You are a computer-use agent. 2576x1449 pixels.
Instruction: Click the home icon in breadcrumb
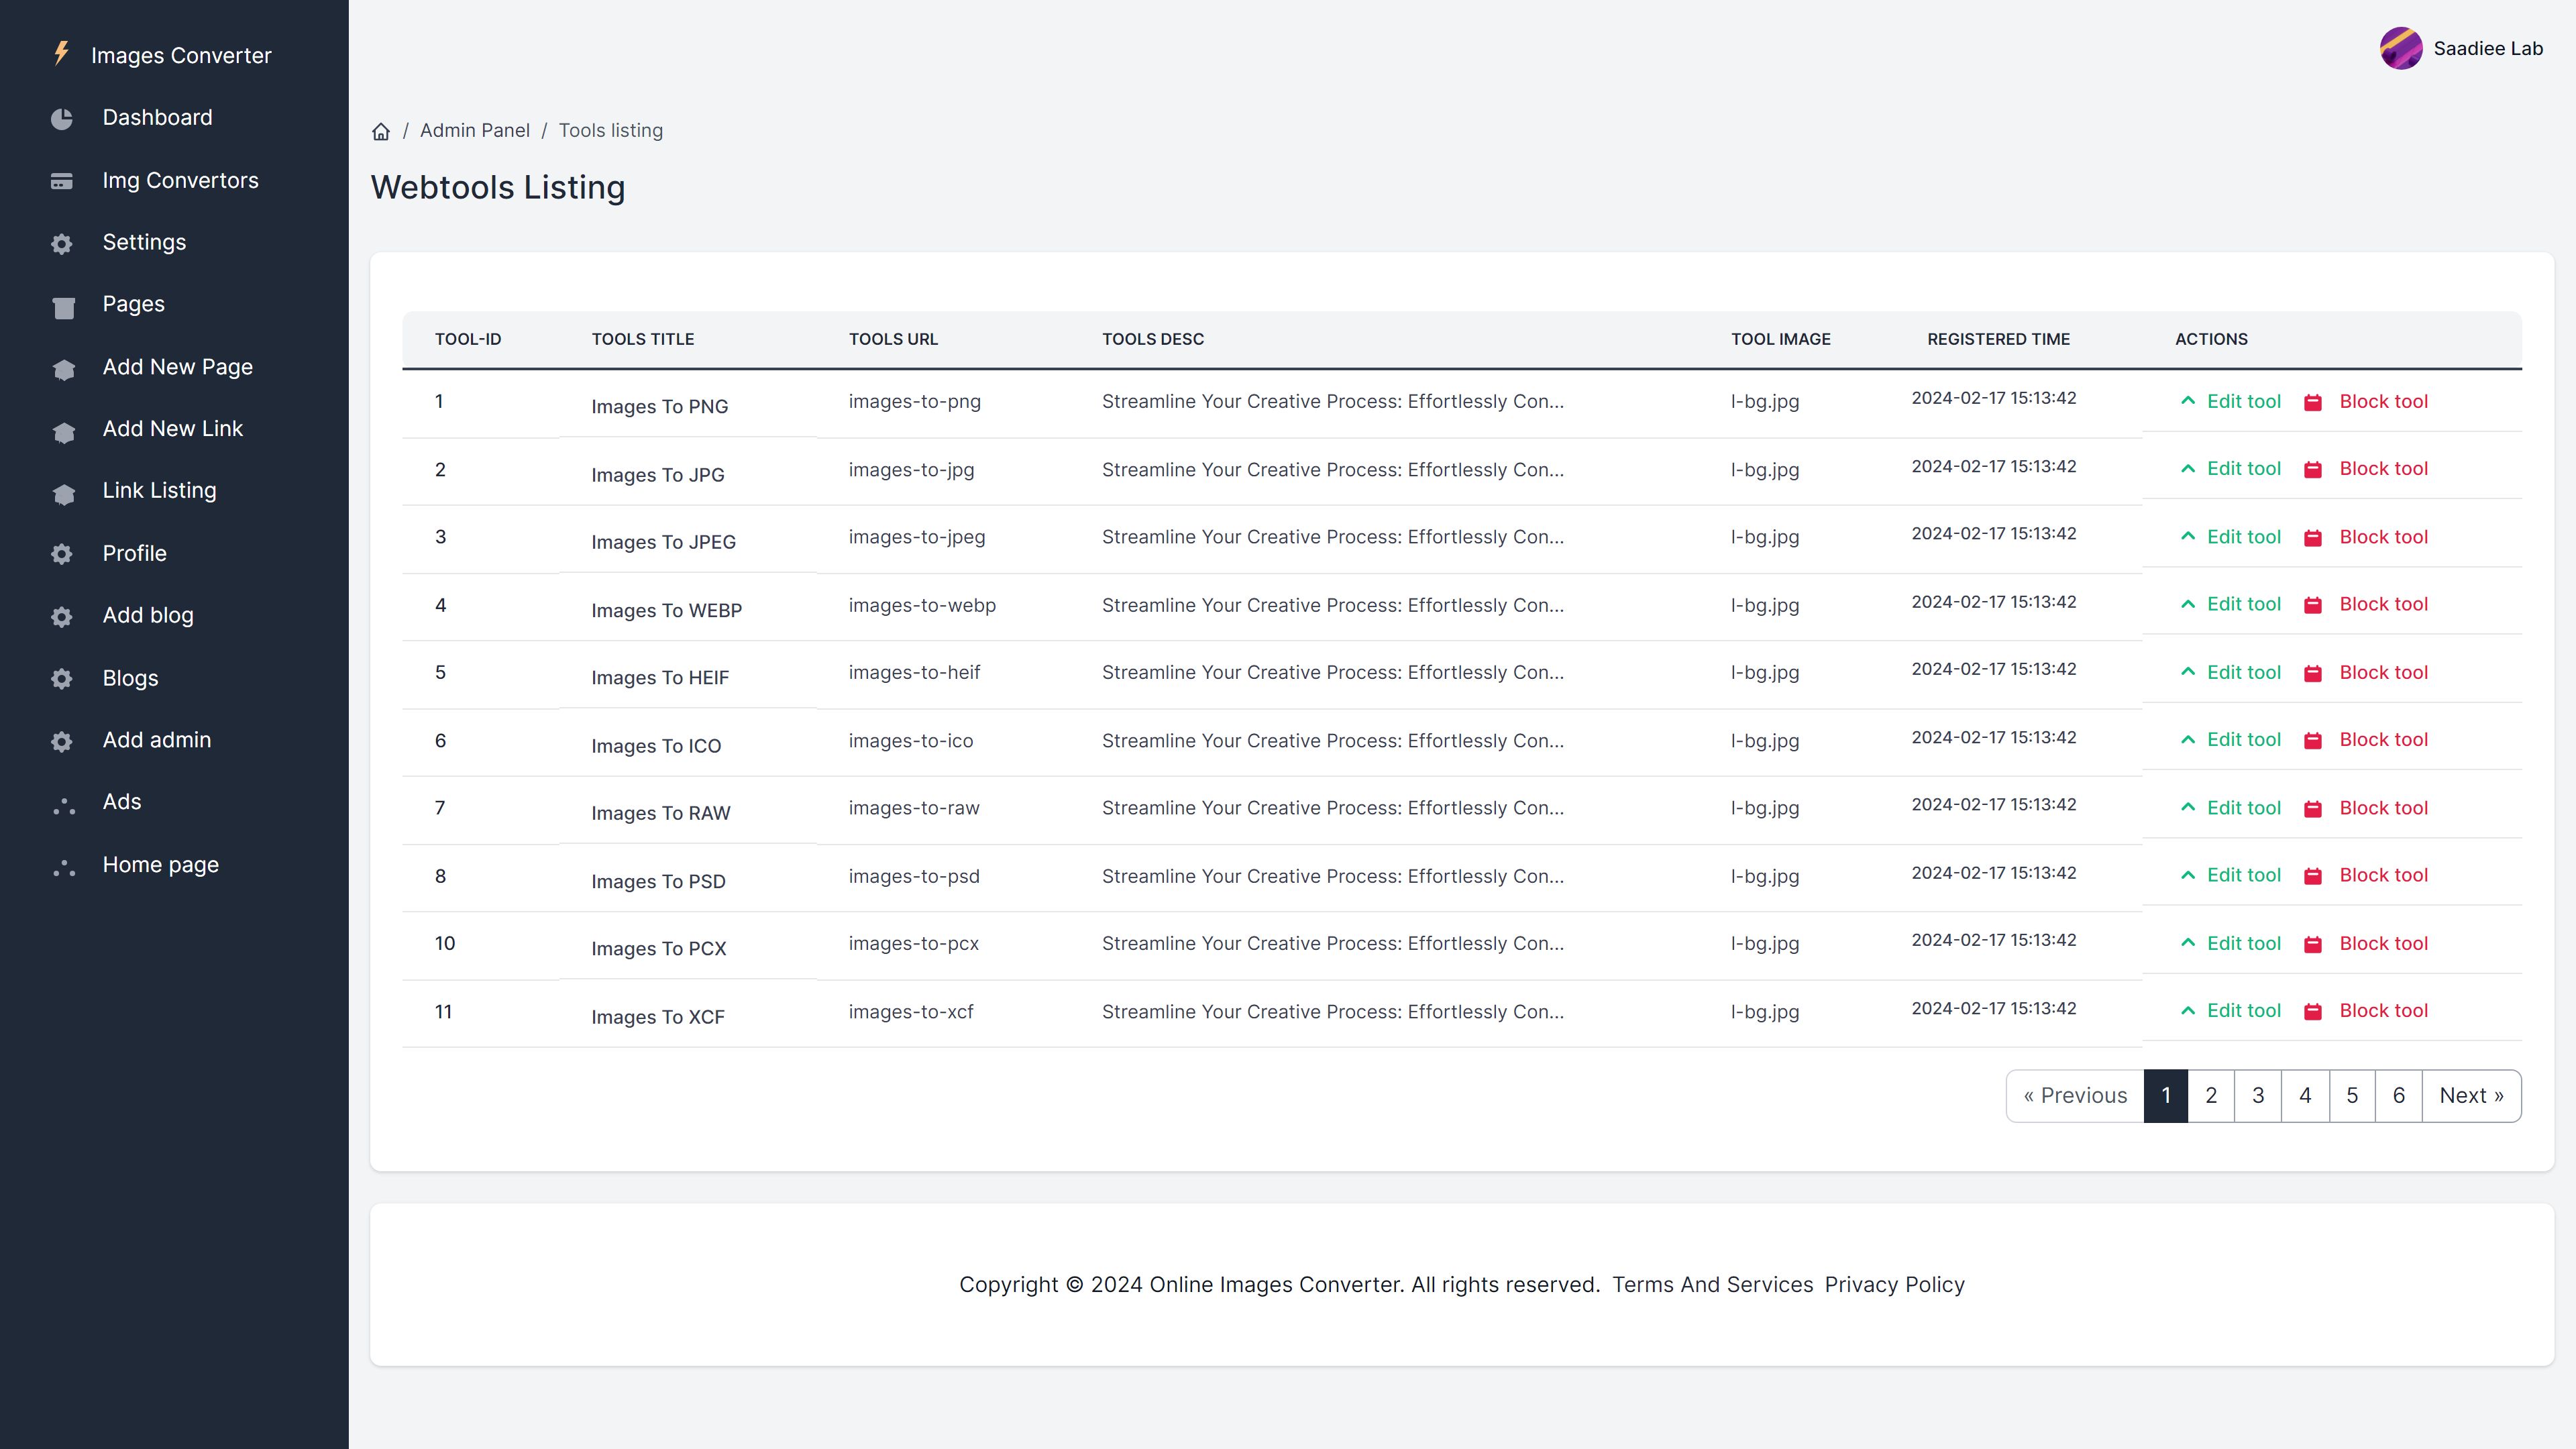pos(381,131)
